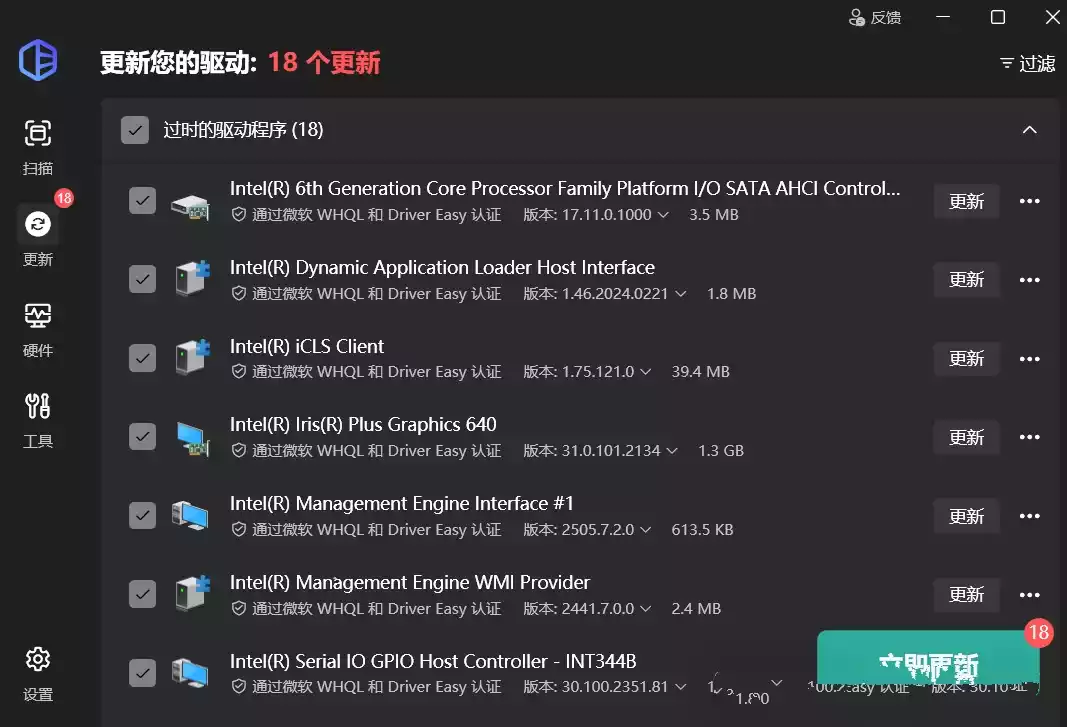Viewport: 1067px width, 727px height.
Task: Collapse the 过时的驱动程序 list
Action: coord(1029,130)
